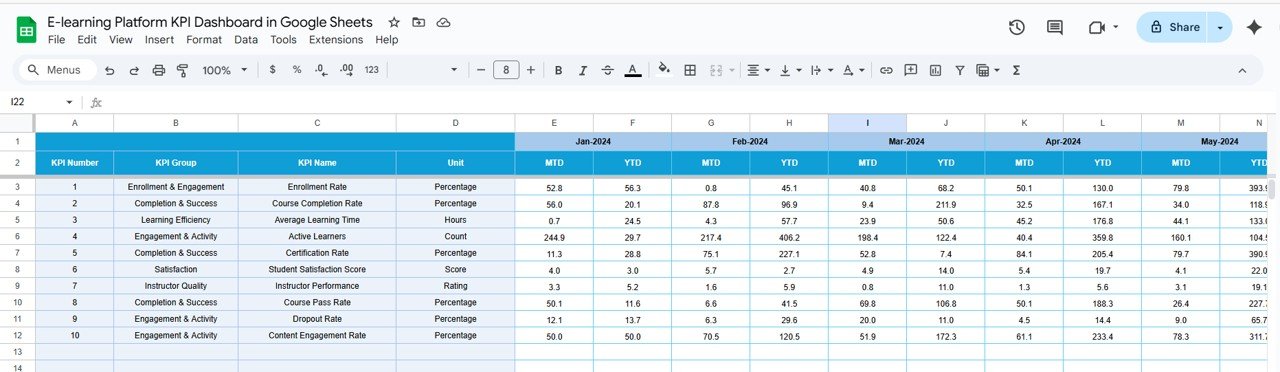Open the Fill color paint bucket
Viewport: 1280px width, 372px height.
click(663, 70)
